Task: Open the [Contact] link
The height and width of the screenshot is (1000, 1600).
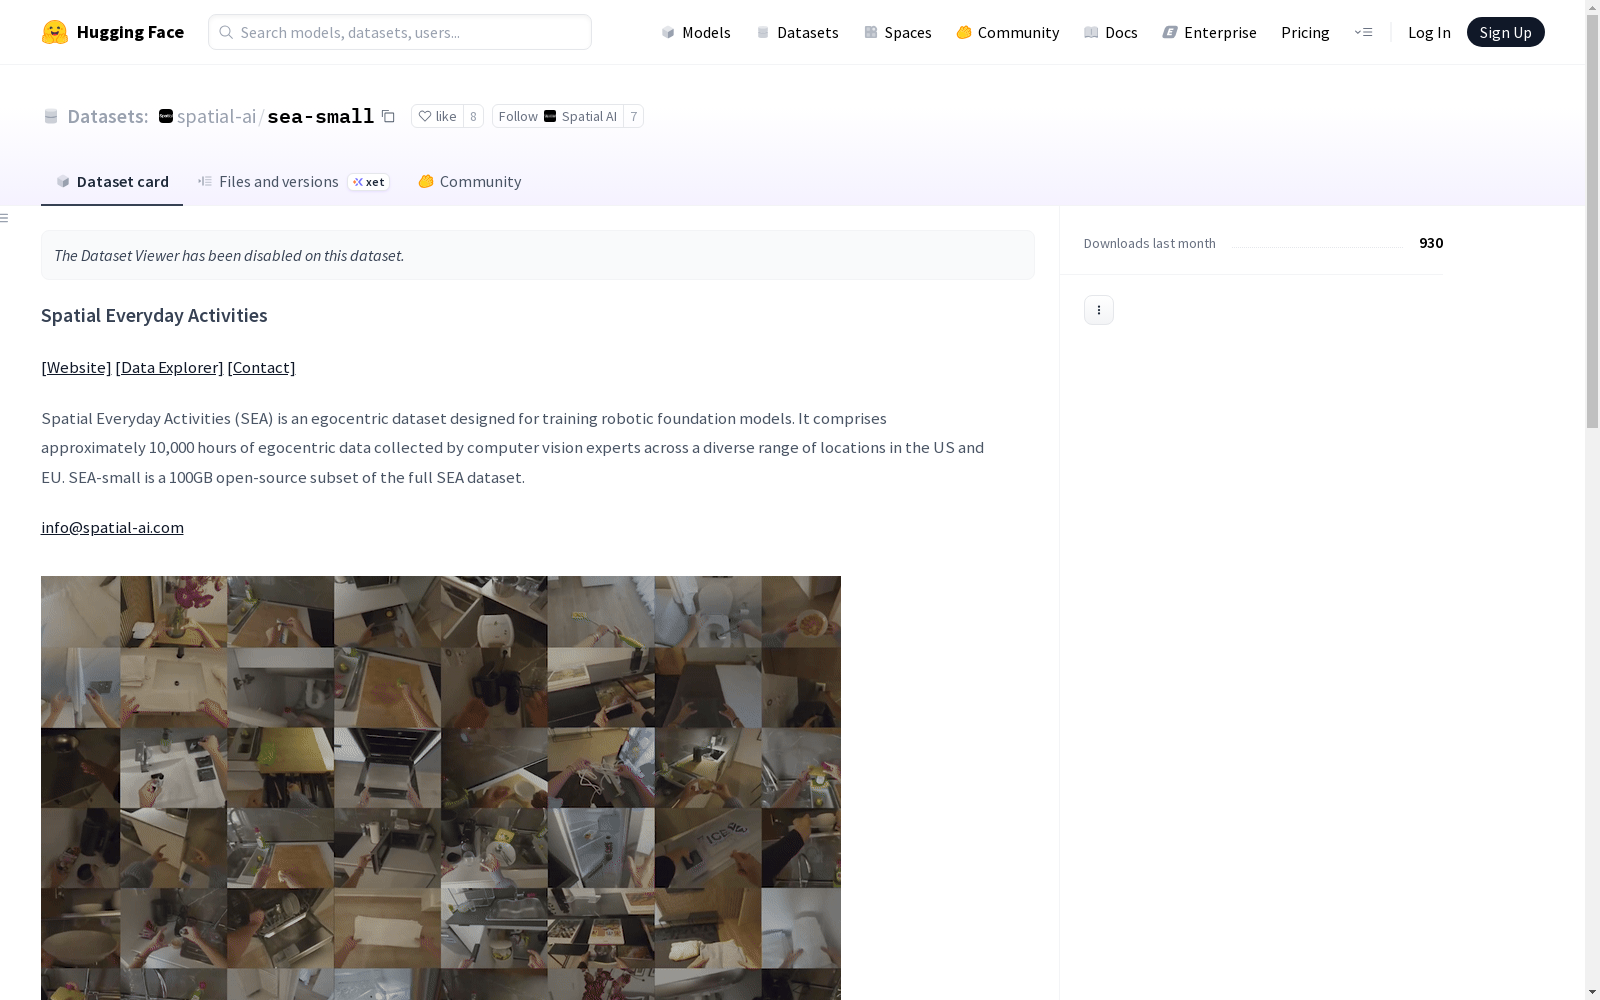Action: pyautogui.click(x=261, y=367)
